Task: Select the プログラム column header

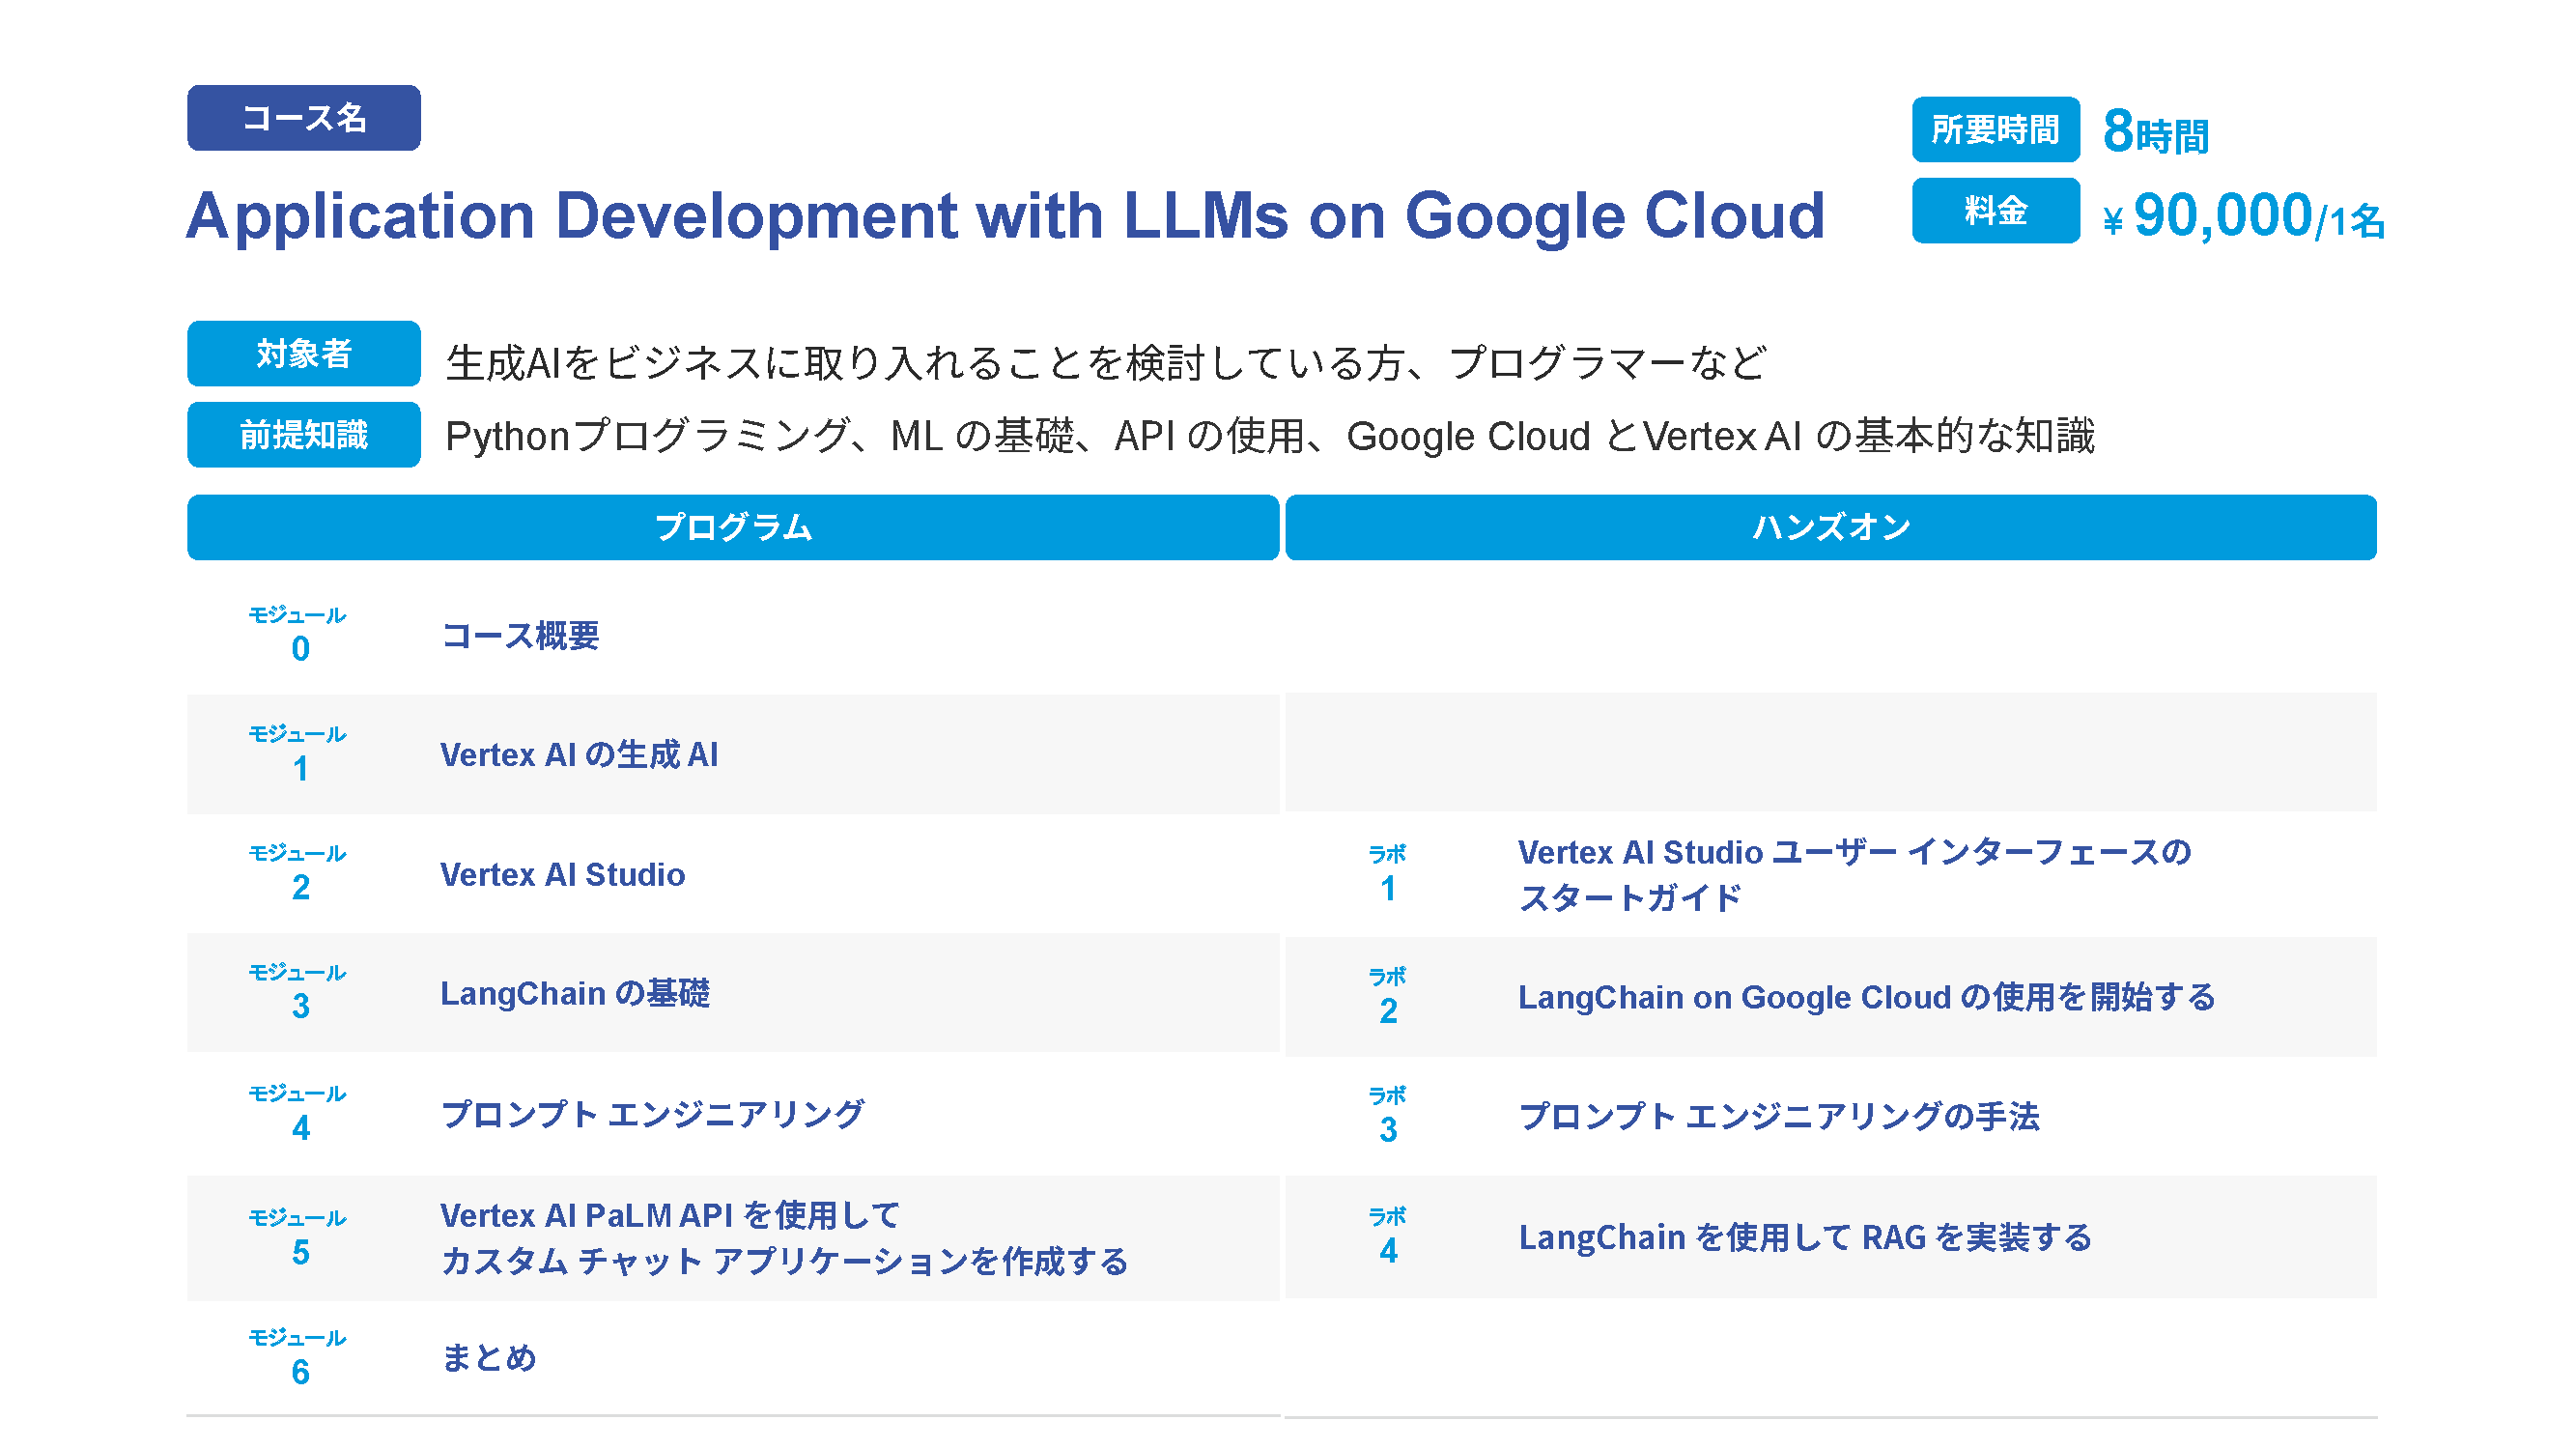Action: click(732, 528)
